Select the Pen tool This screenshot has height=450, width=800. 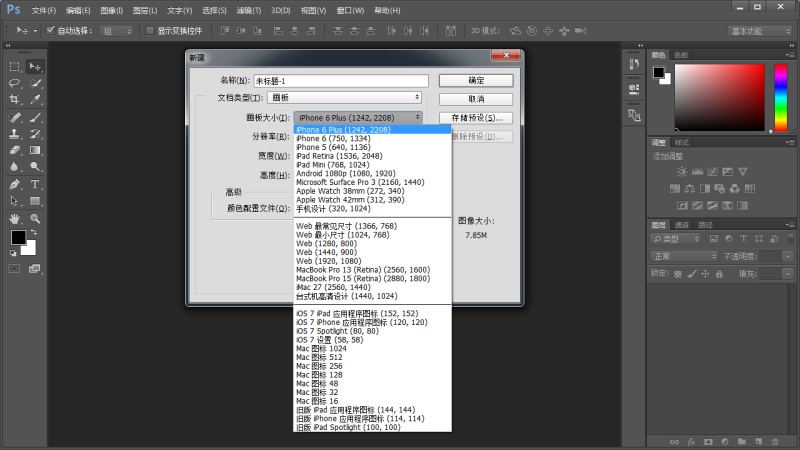click(x=14, y=185)
